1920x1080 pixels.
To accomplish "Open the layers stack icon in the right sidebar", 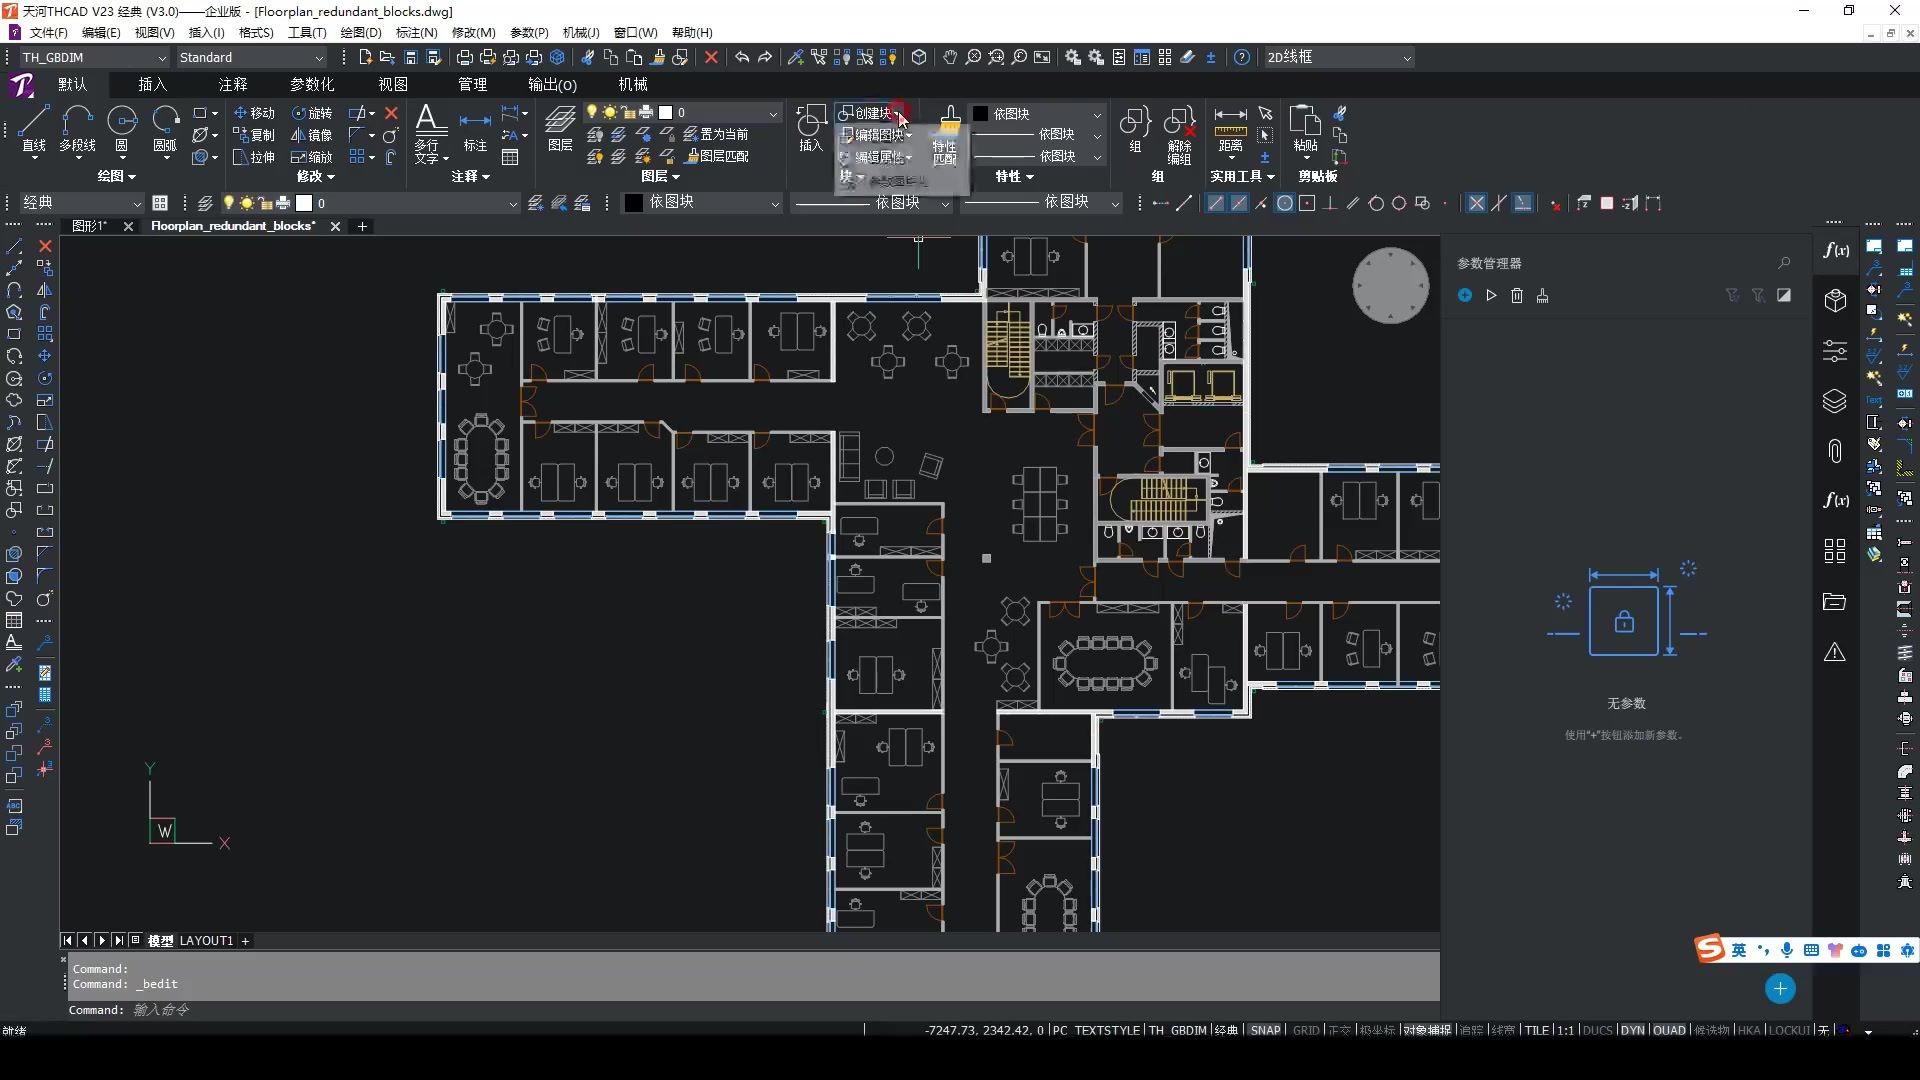I will point(1834,401).
